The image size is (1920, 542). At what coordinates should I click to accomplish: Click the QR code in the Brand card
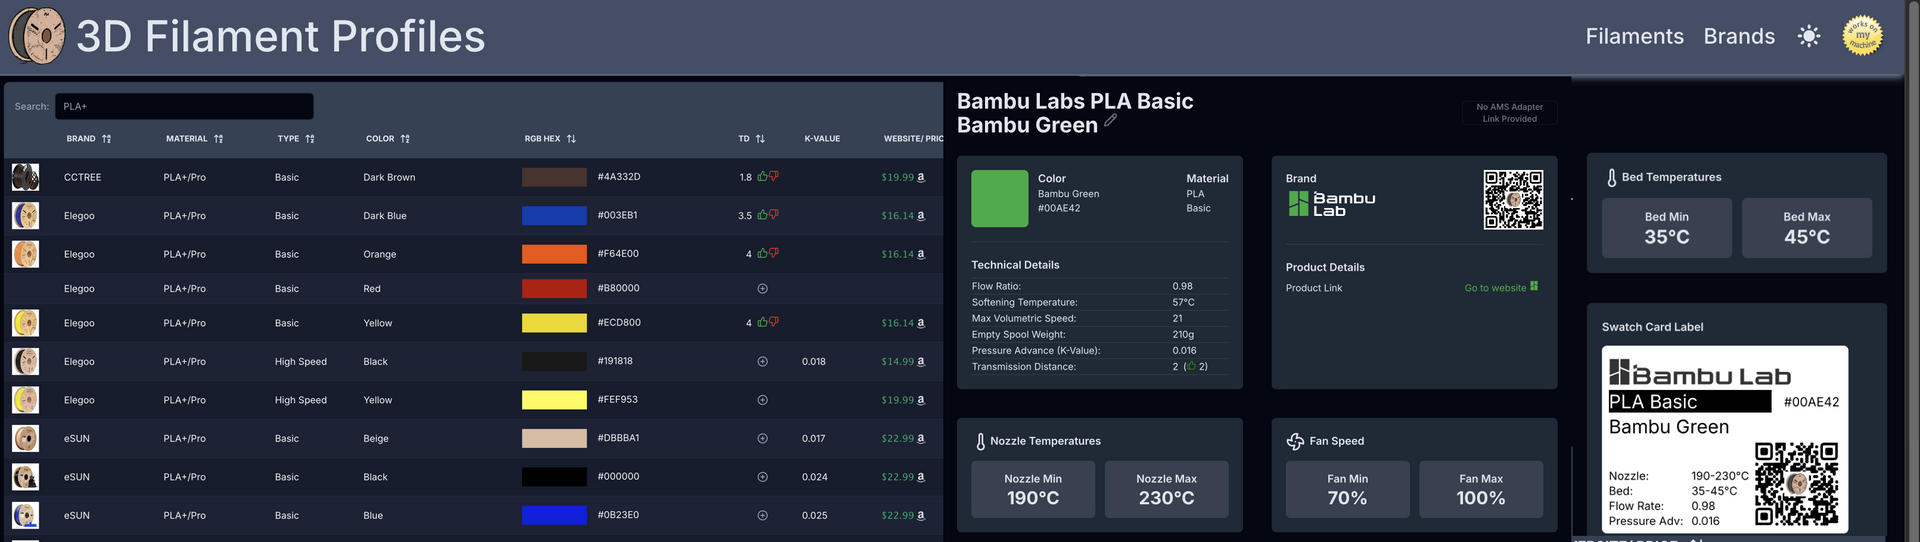pos(1512,200)
